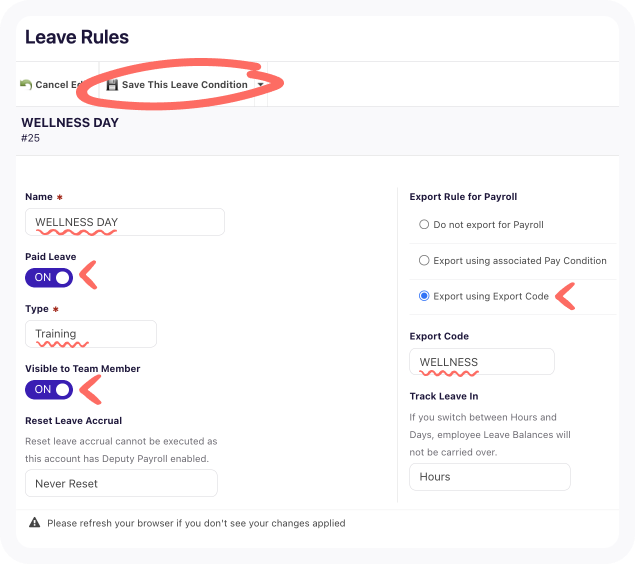Select Export using associated Pay Condition option
The height and width of the screenshot is (564, 635).
coord(424,260)
